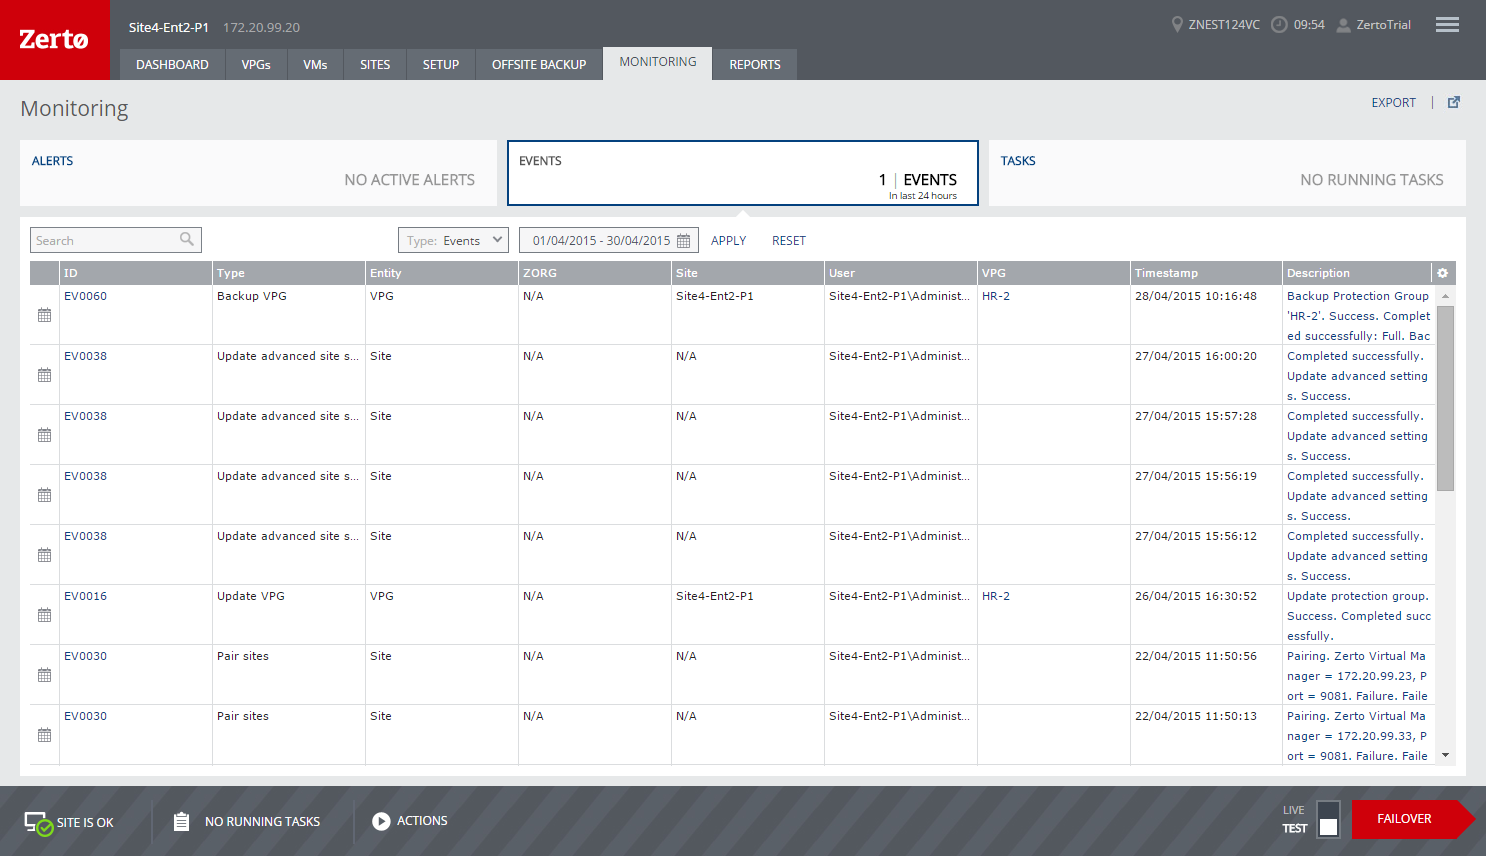Switch to the Reports tab
1486x856 pixels.
(x=755, y=64)
